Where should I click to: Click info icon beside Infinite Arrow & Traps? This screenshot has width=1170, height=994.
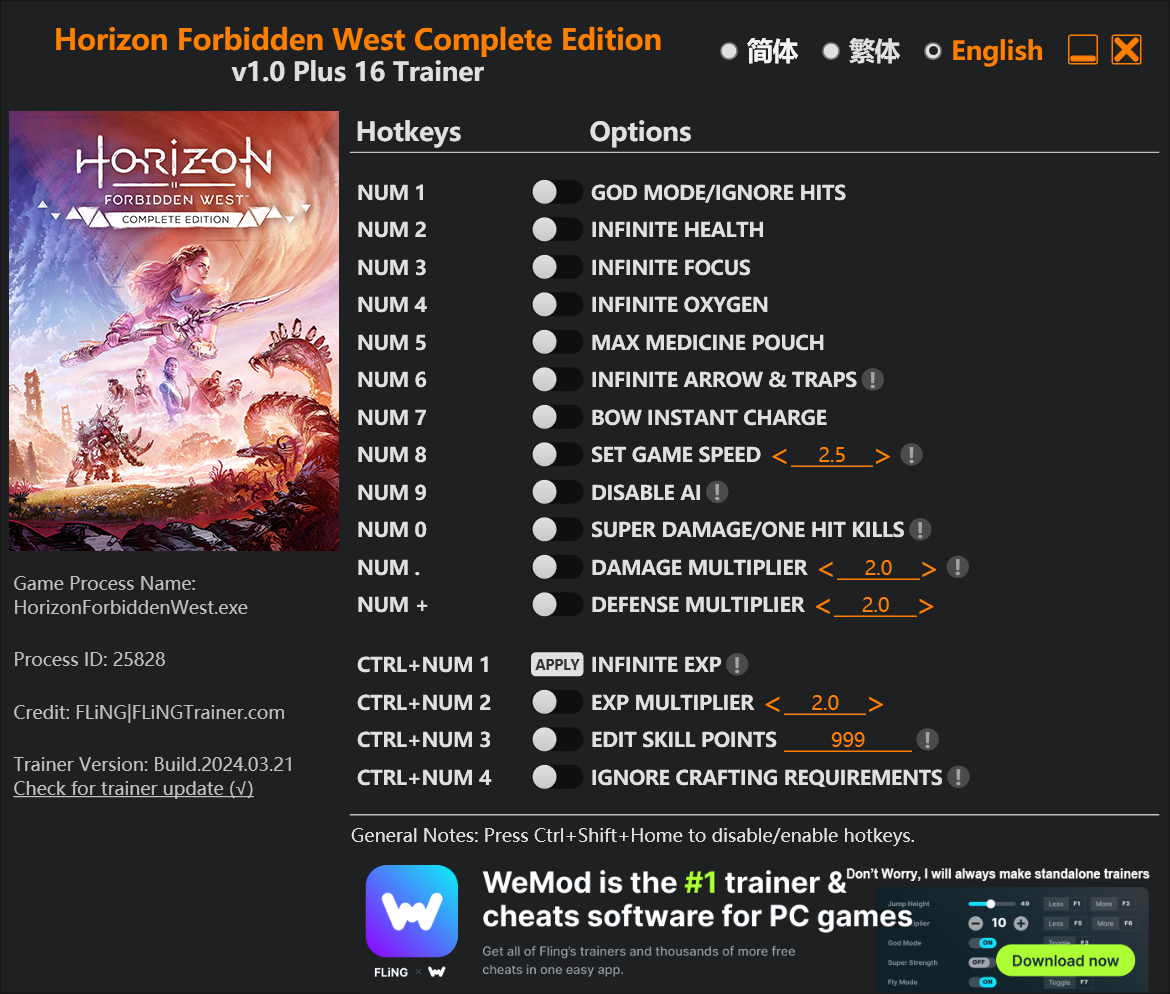coord(872,380)
